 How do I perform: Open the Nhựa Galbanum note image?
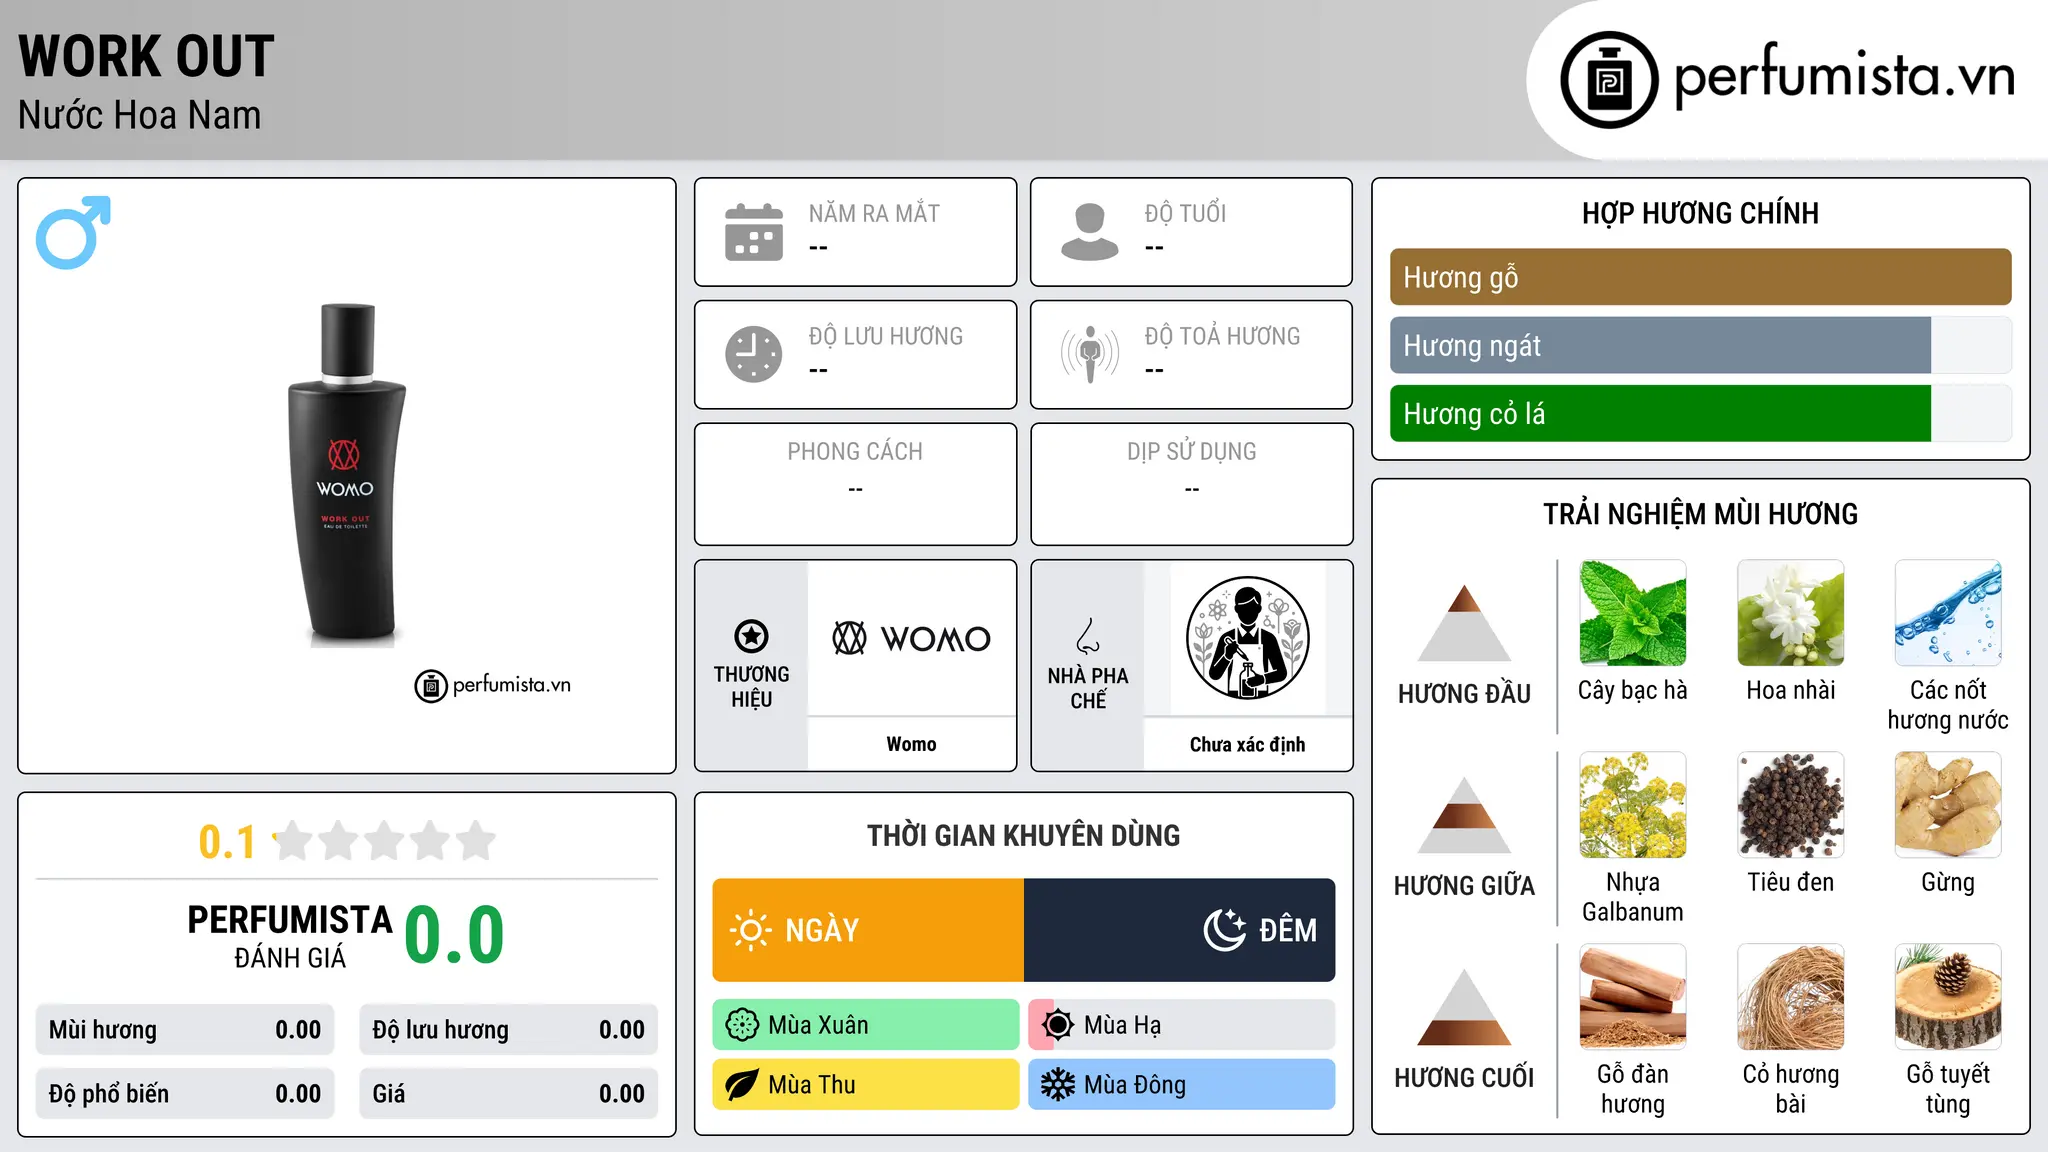tap(1633, 805)
